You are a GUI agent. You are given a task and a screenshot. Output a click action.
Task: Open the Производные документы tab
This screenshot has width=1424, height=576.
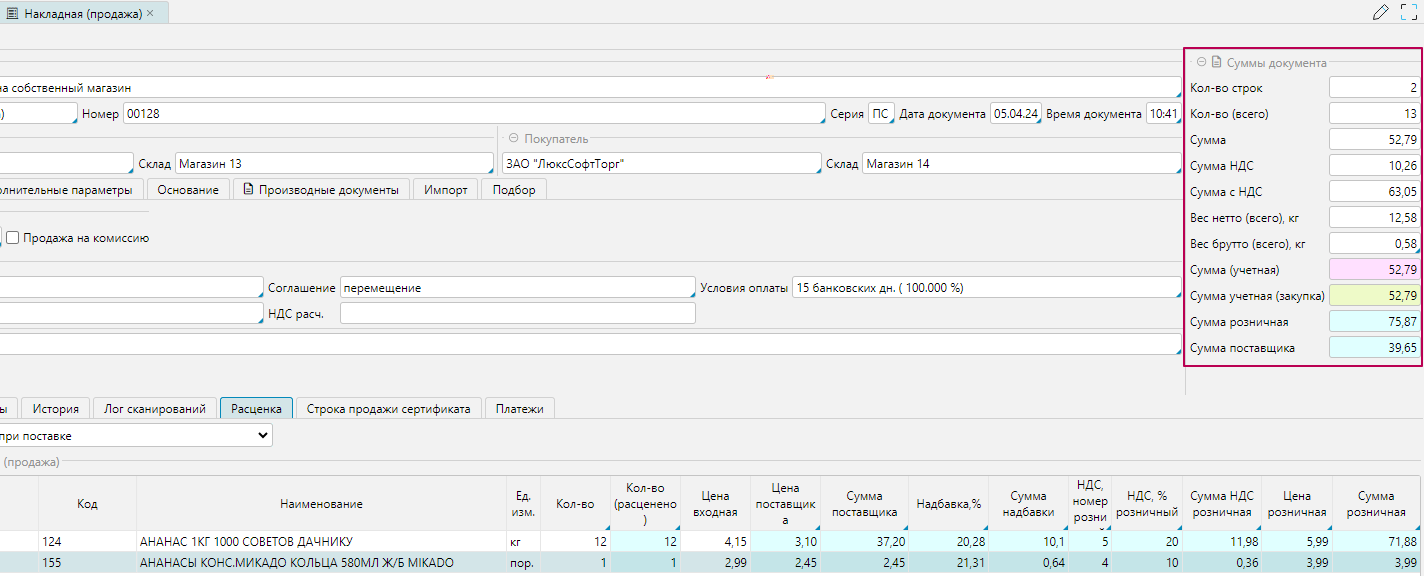coord(321,189)
